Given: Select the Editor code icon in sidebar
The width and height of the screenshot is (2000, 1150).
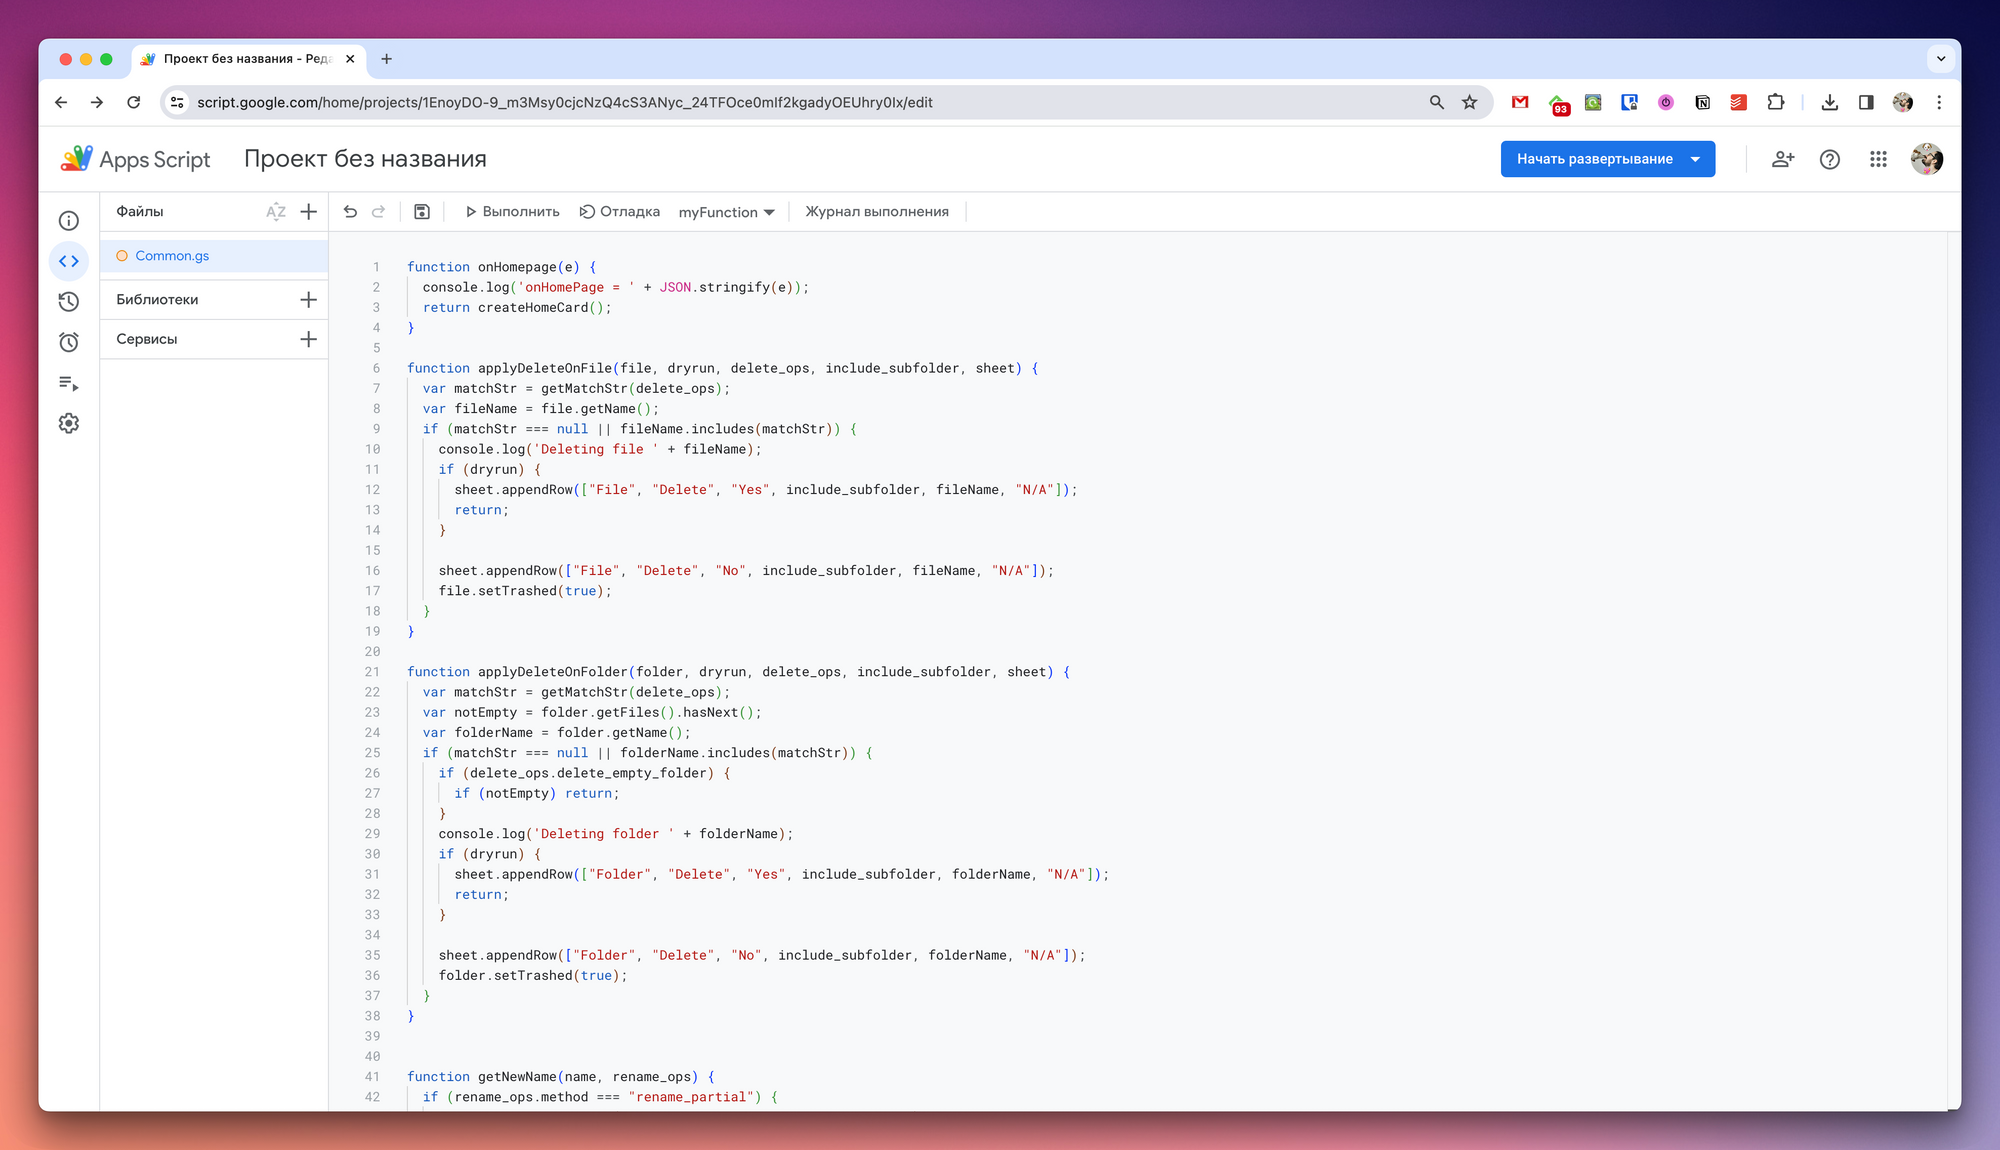Looking at the screenshot, I should pyautogui.click(x=69, y=261).
